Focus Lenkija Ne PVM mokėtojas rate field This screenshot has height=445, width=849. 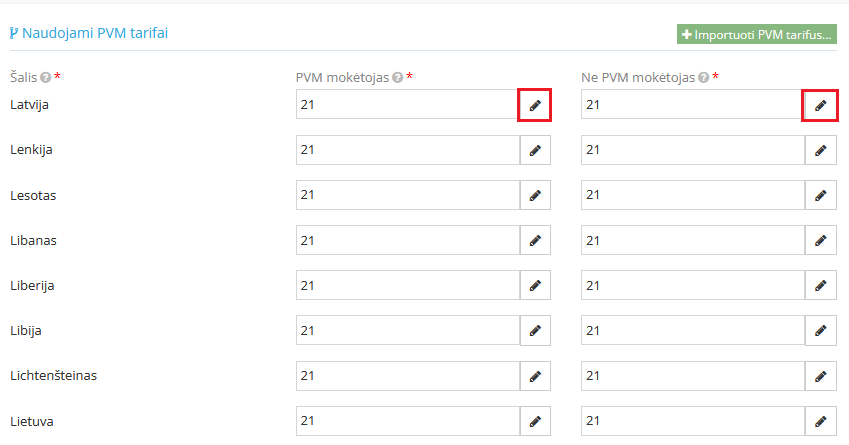click(x=692, y=150)
